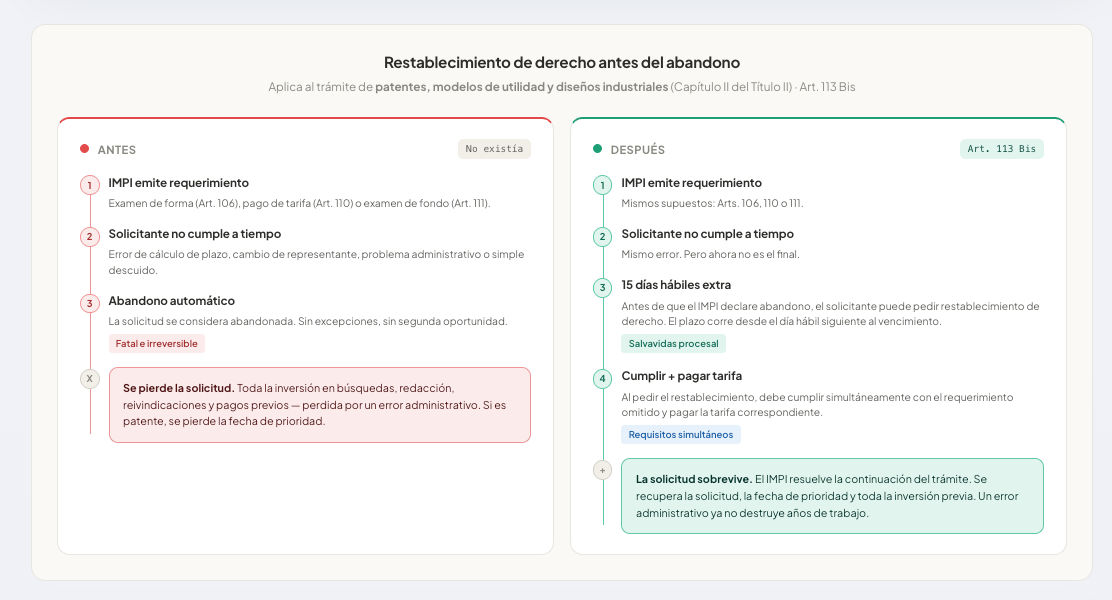This screenshot has width=1112, height=600.
Task: Click the subtitle 'patentes, modelos de utilidad y diseños industriales'
Action: pyautogui.click(x=521, y=87)
